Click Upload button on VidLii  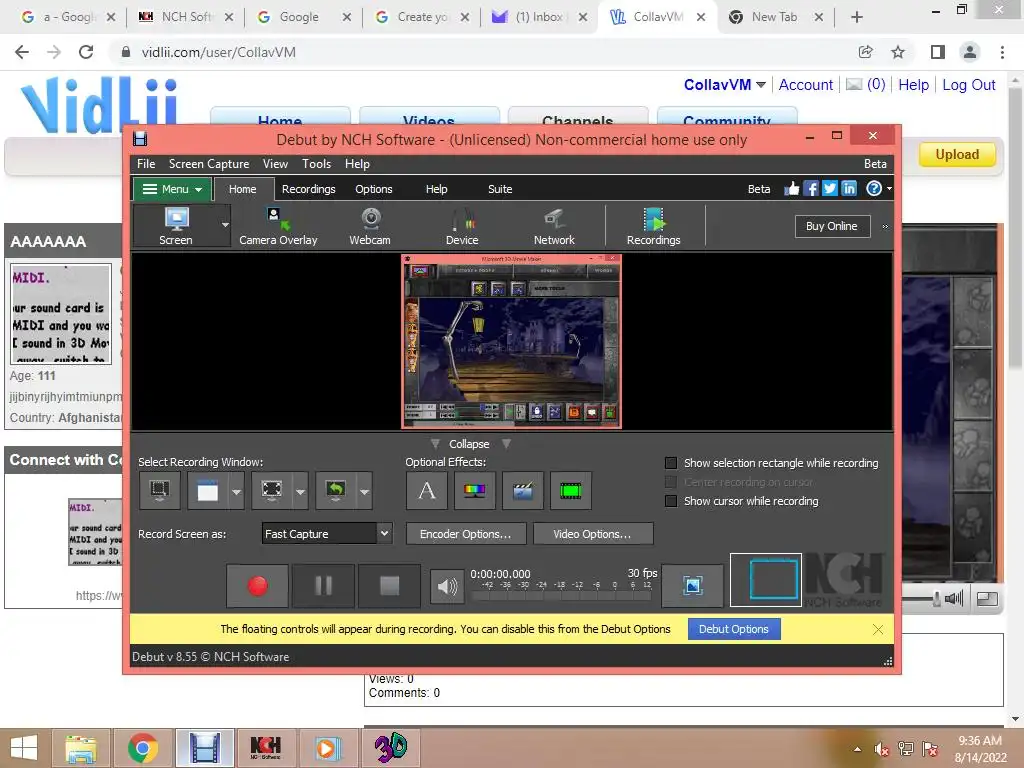tap(957, 155)
